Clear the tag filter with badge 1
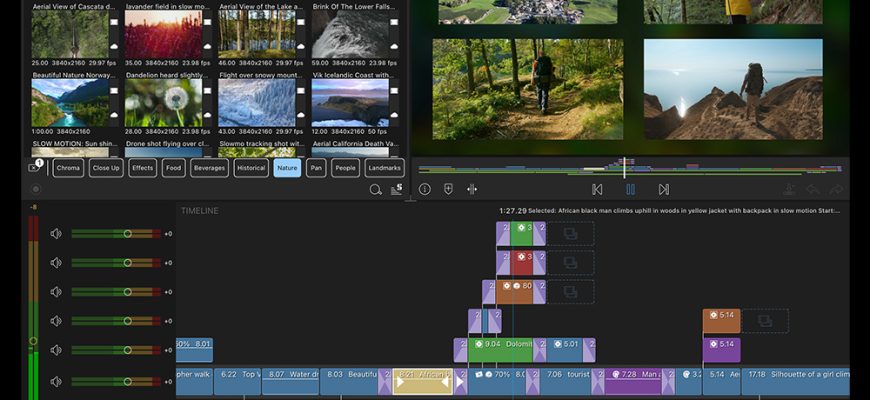 pyautogui.click(x=35, y=167)
